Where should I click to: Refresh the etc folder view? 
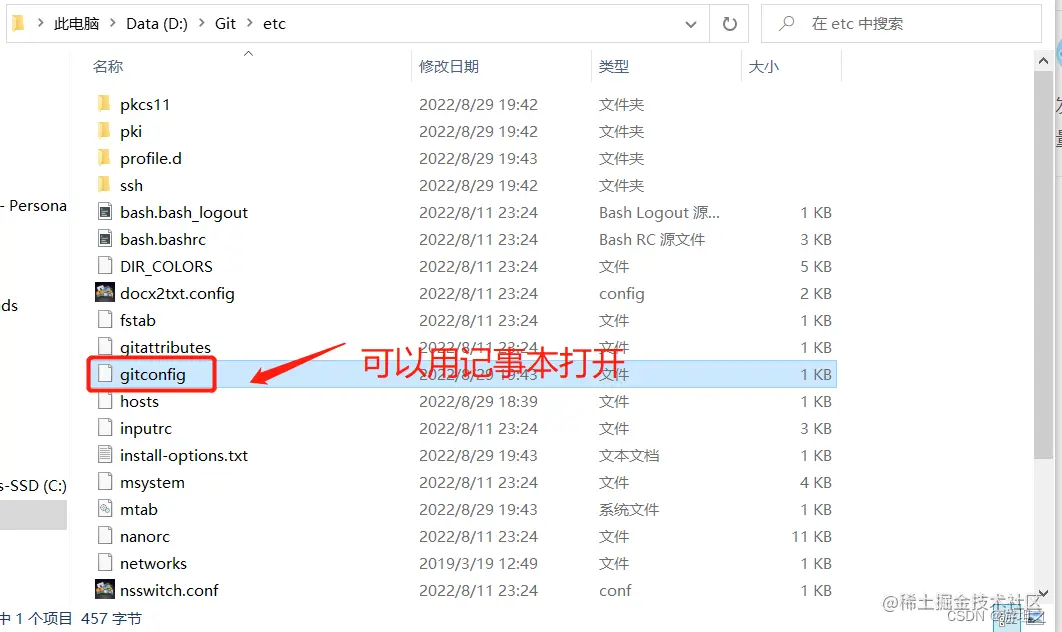click(x=729, y=24)
